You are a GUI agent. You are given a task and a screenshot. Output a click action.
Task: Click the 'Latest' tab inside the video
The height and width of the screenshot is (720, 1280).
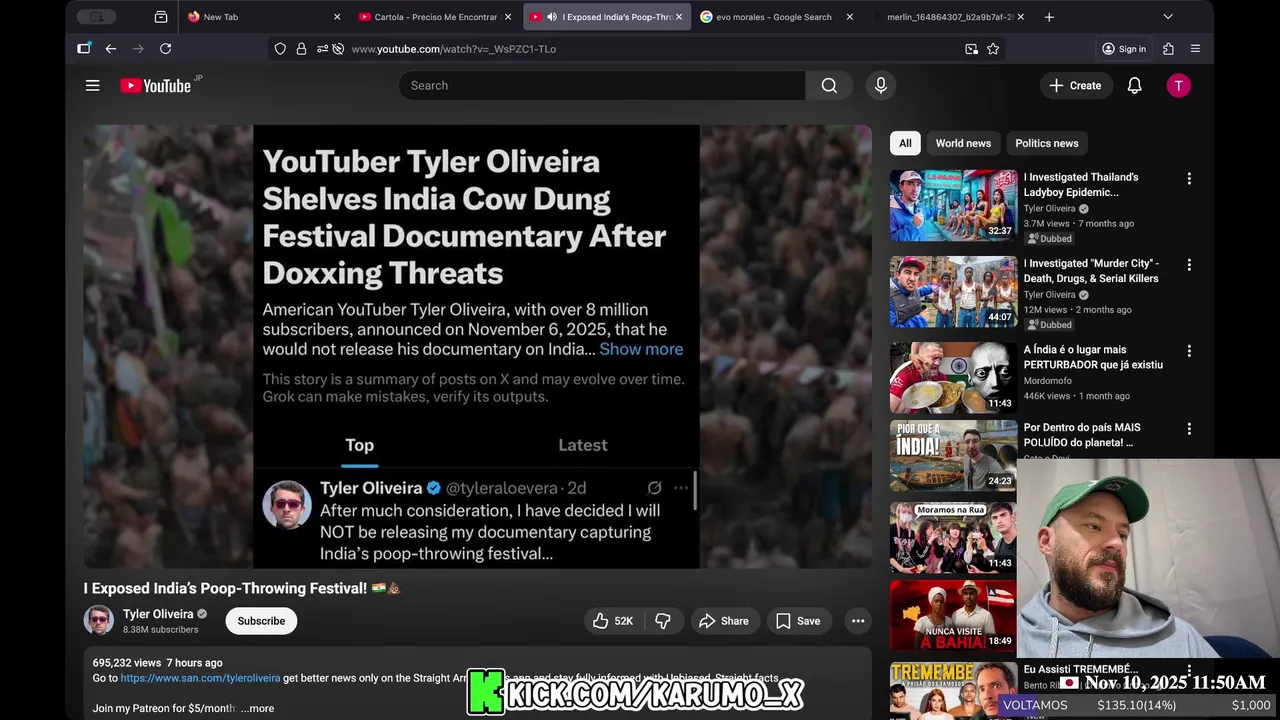[583, 445]
